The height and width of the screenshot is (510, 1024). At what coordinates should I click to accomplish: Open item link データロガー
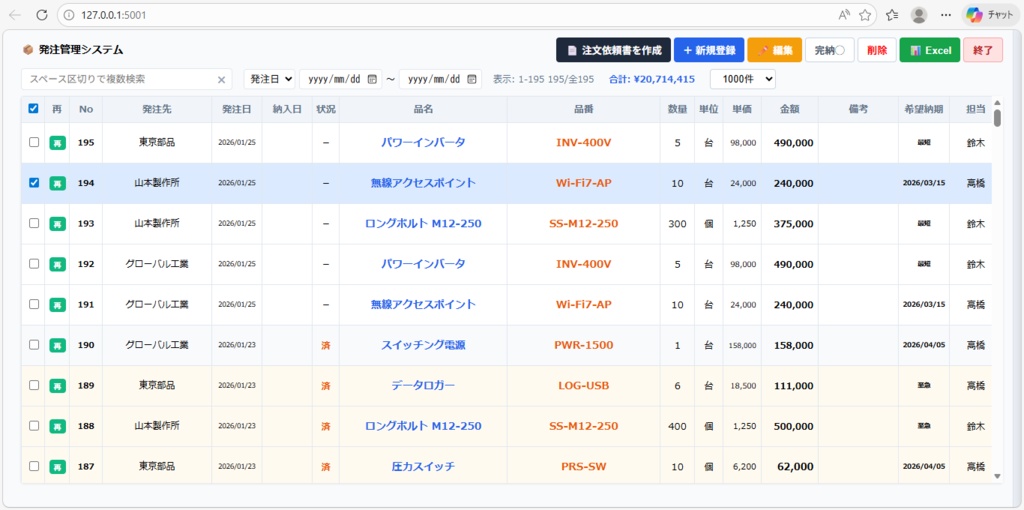[423, 386]
